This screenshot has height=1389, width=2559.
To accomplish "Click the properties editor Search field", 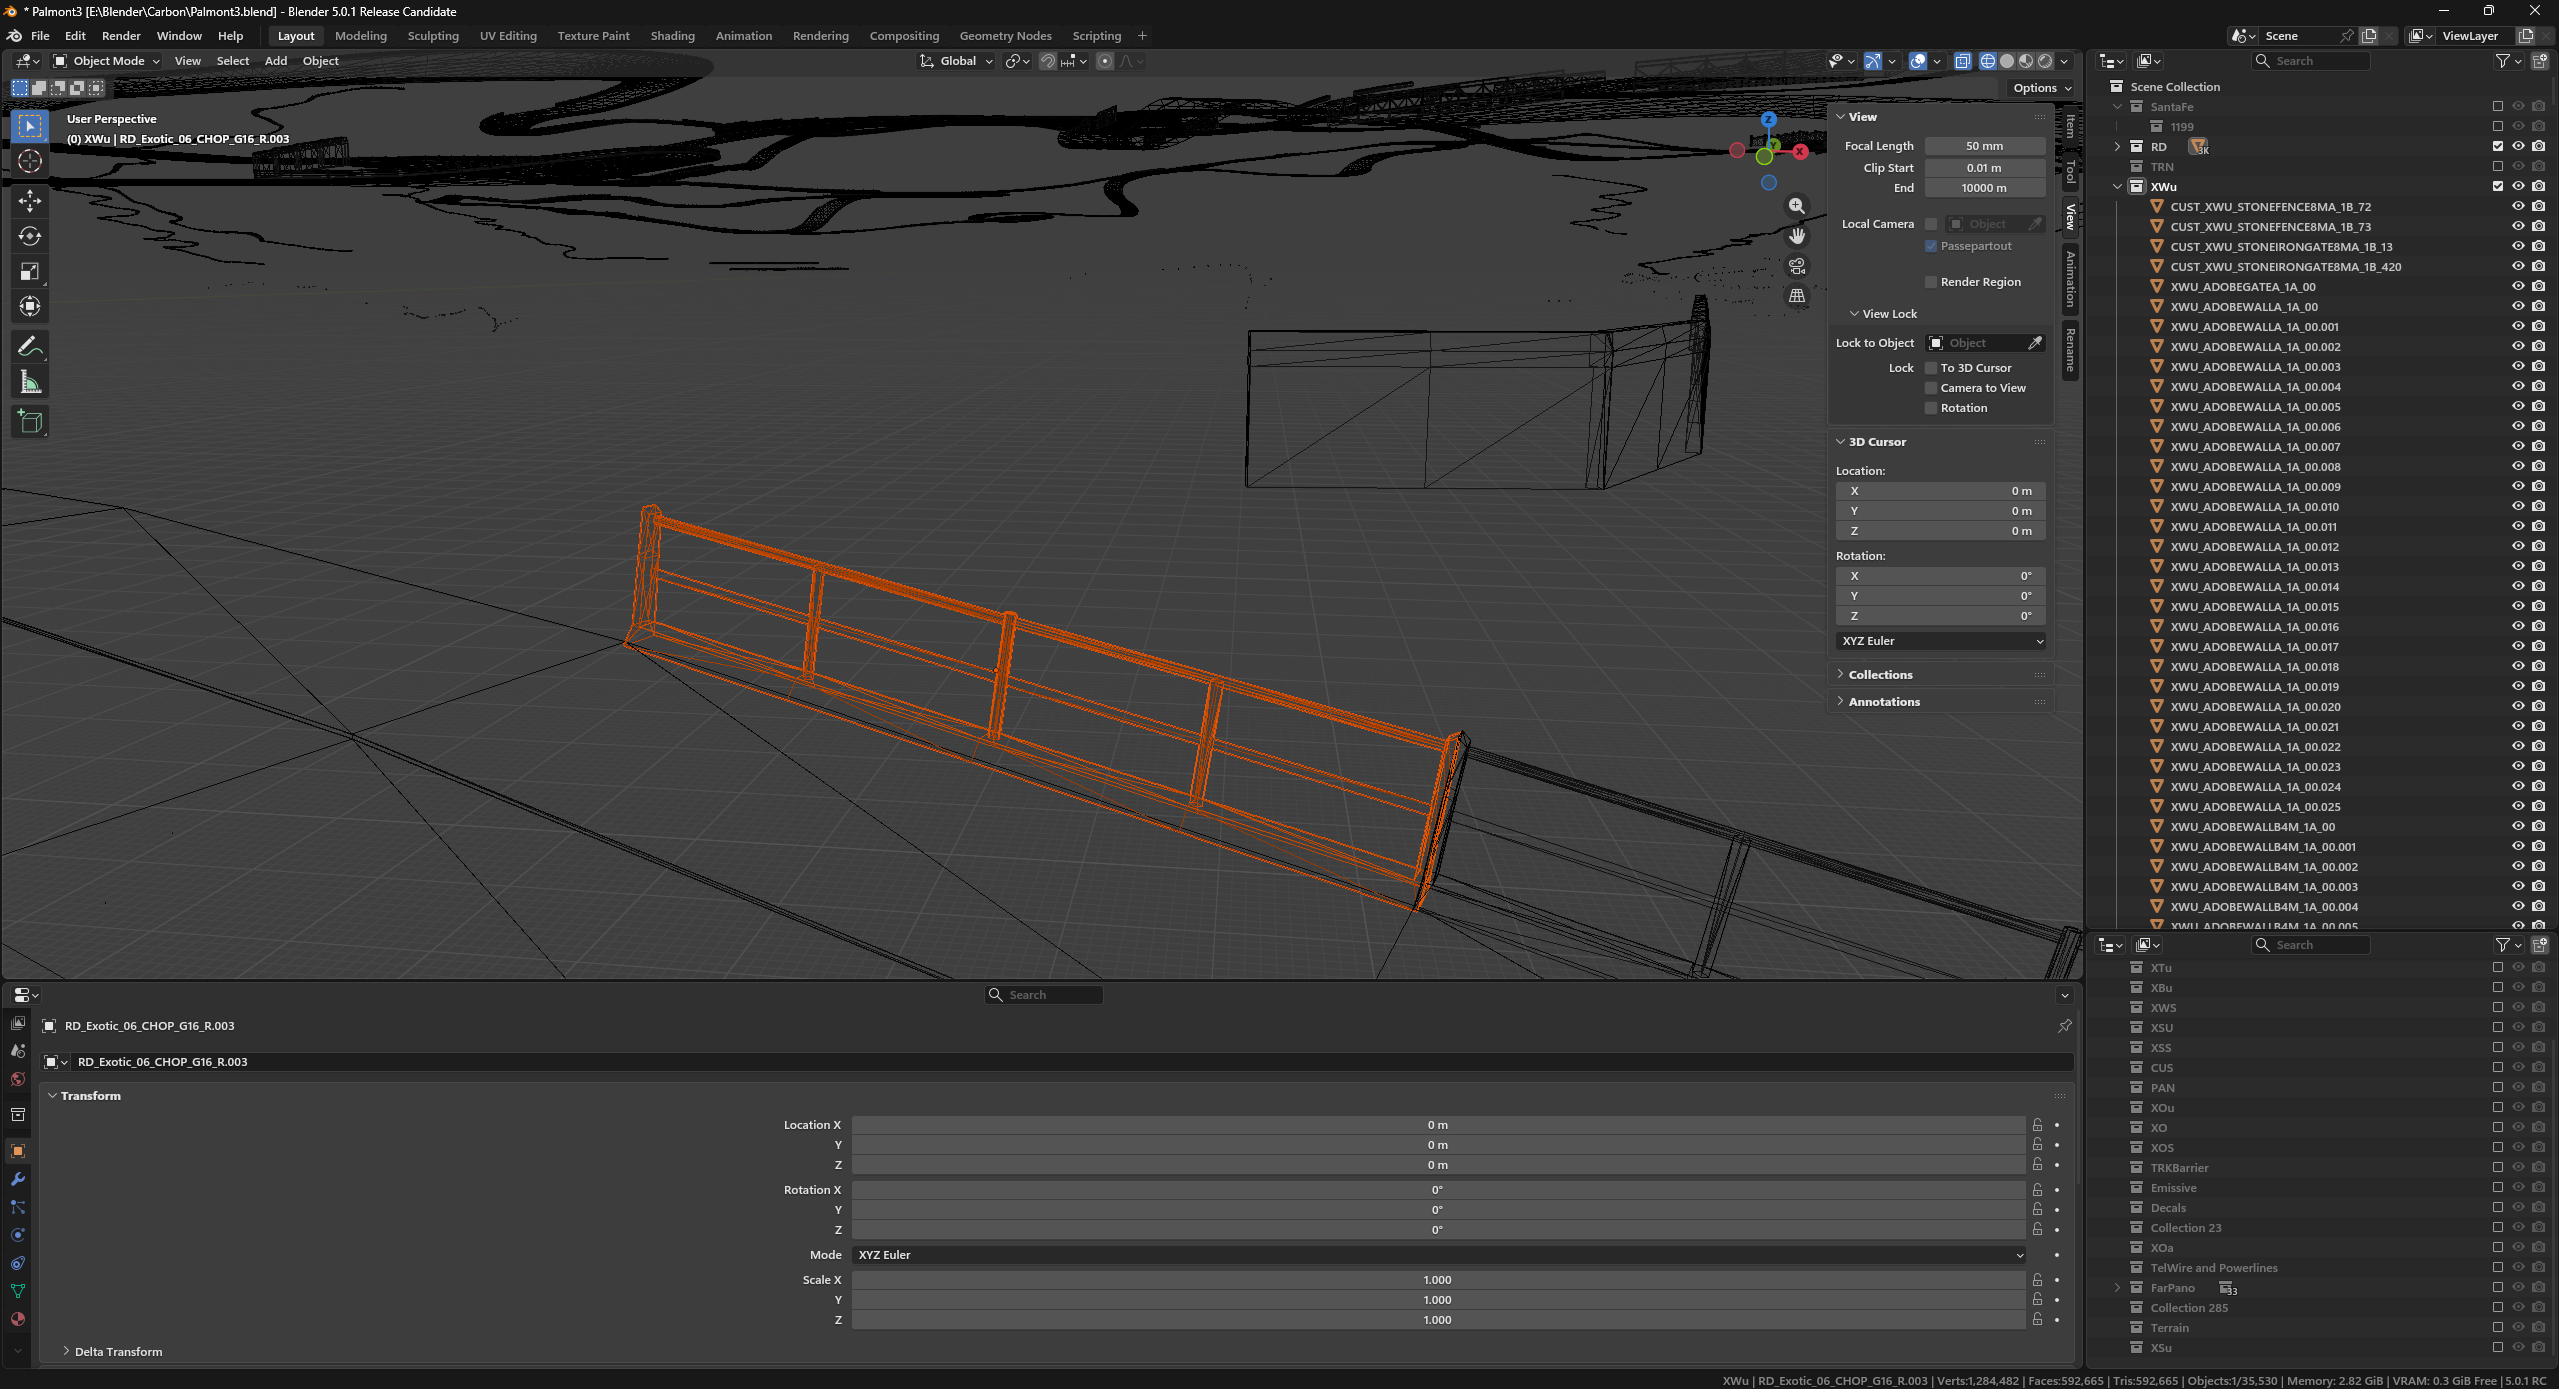I will pos(1043,995).
